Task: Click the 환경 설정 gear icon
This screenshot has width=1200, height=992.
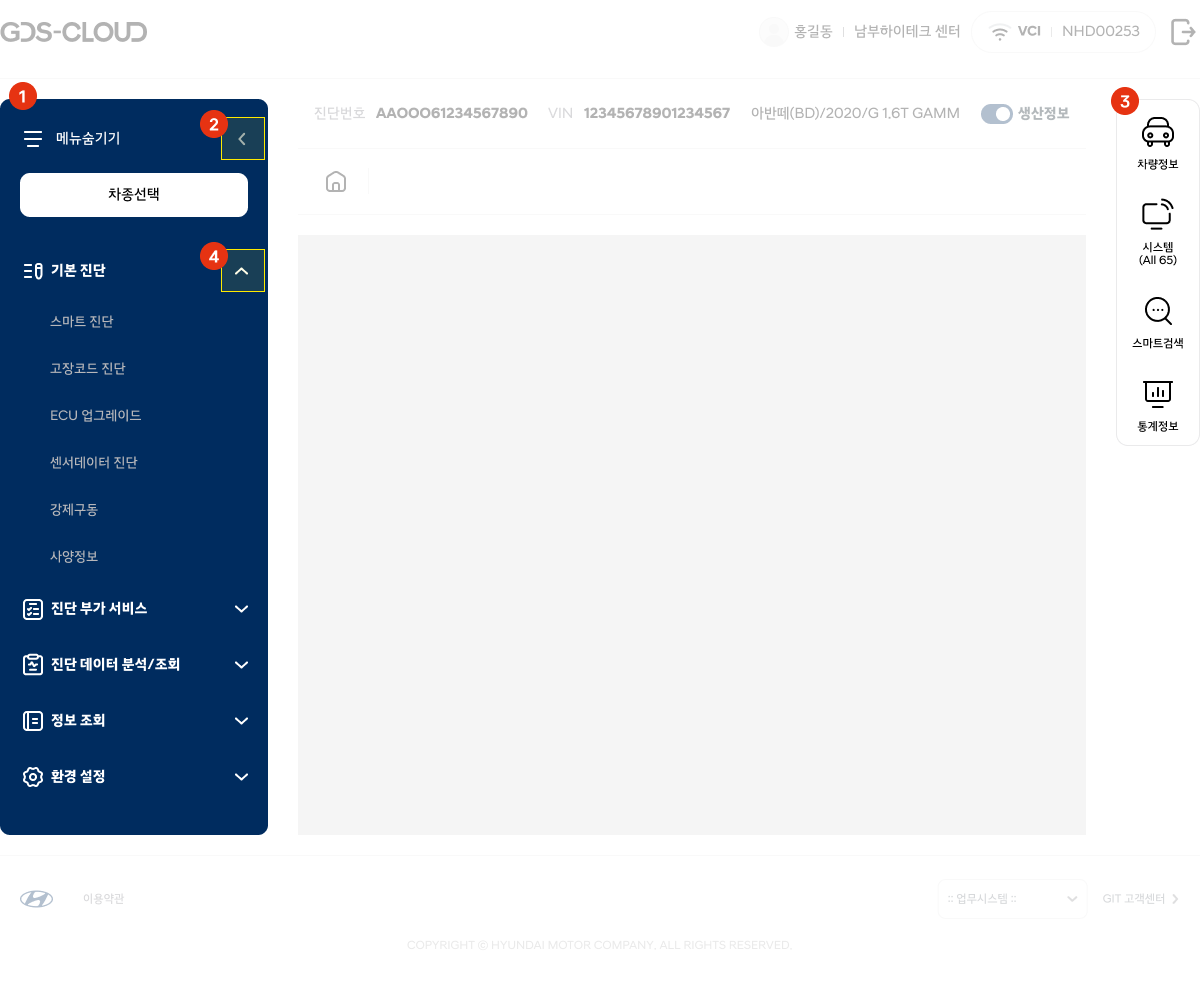Action: click(33, 777)
